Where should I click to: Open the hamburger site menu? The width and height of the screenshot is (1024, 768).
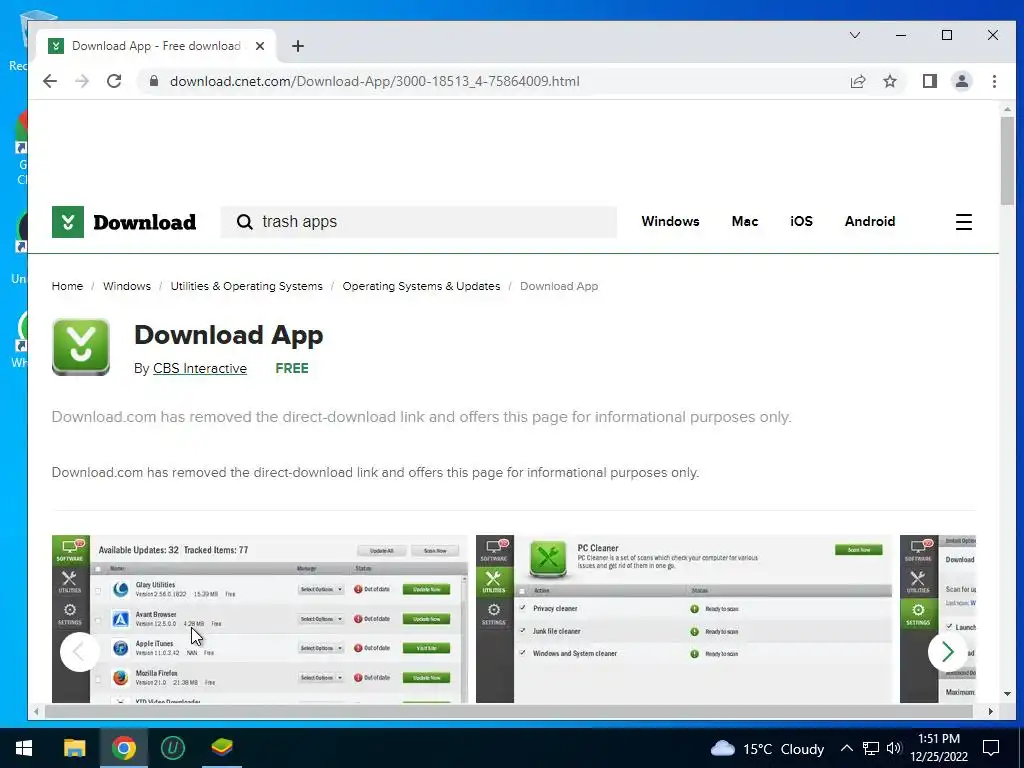(964, 222)
